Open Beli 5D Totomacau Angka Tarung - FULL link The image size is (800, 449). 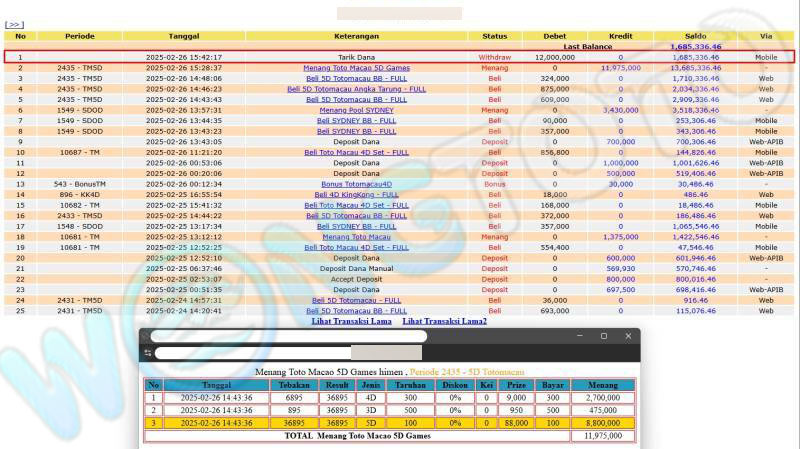point(356,89)
